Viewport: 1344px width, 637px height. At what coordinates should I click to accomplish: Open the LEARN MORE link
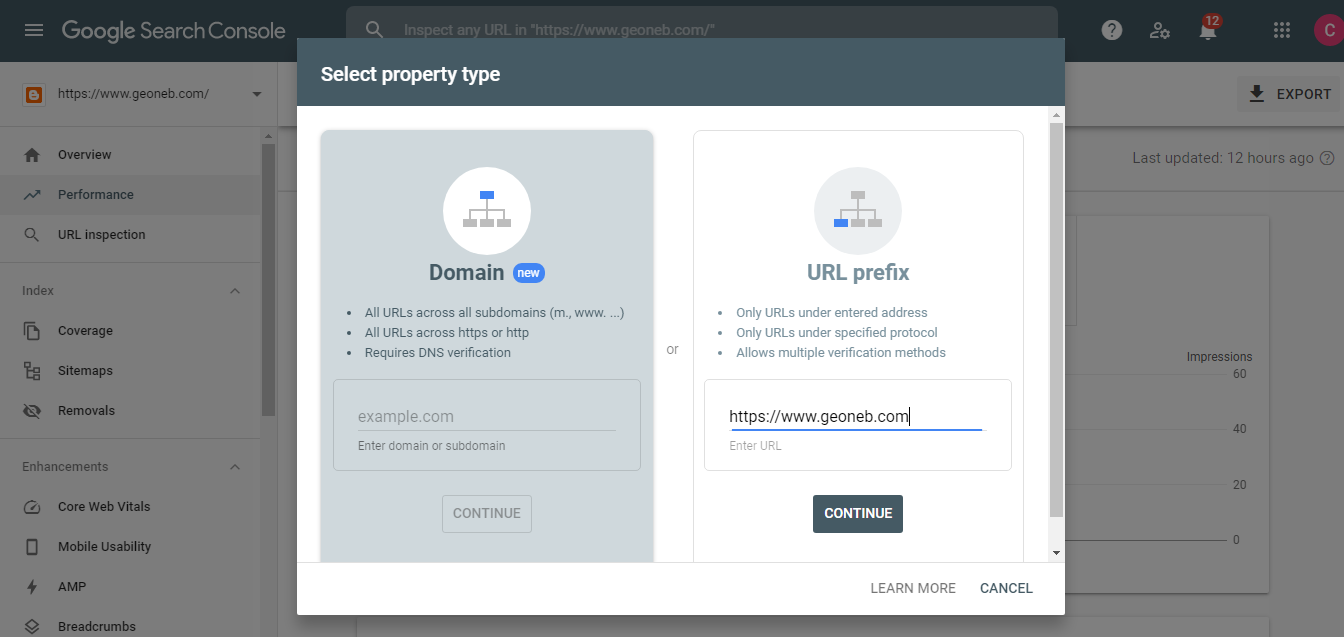[913, 588]
